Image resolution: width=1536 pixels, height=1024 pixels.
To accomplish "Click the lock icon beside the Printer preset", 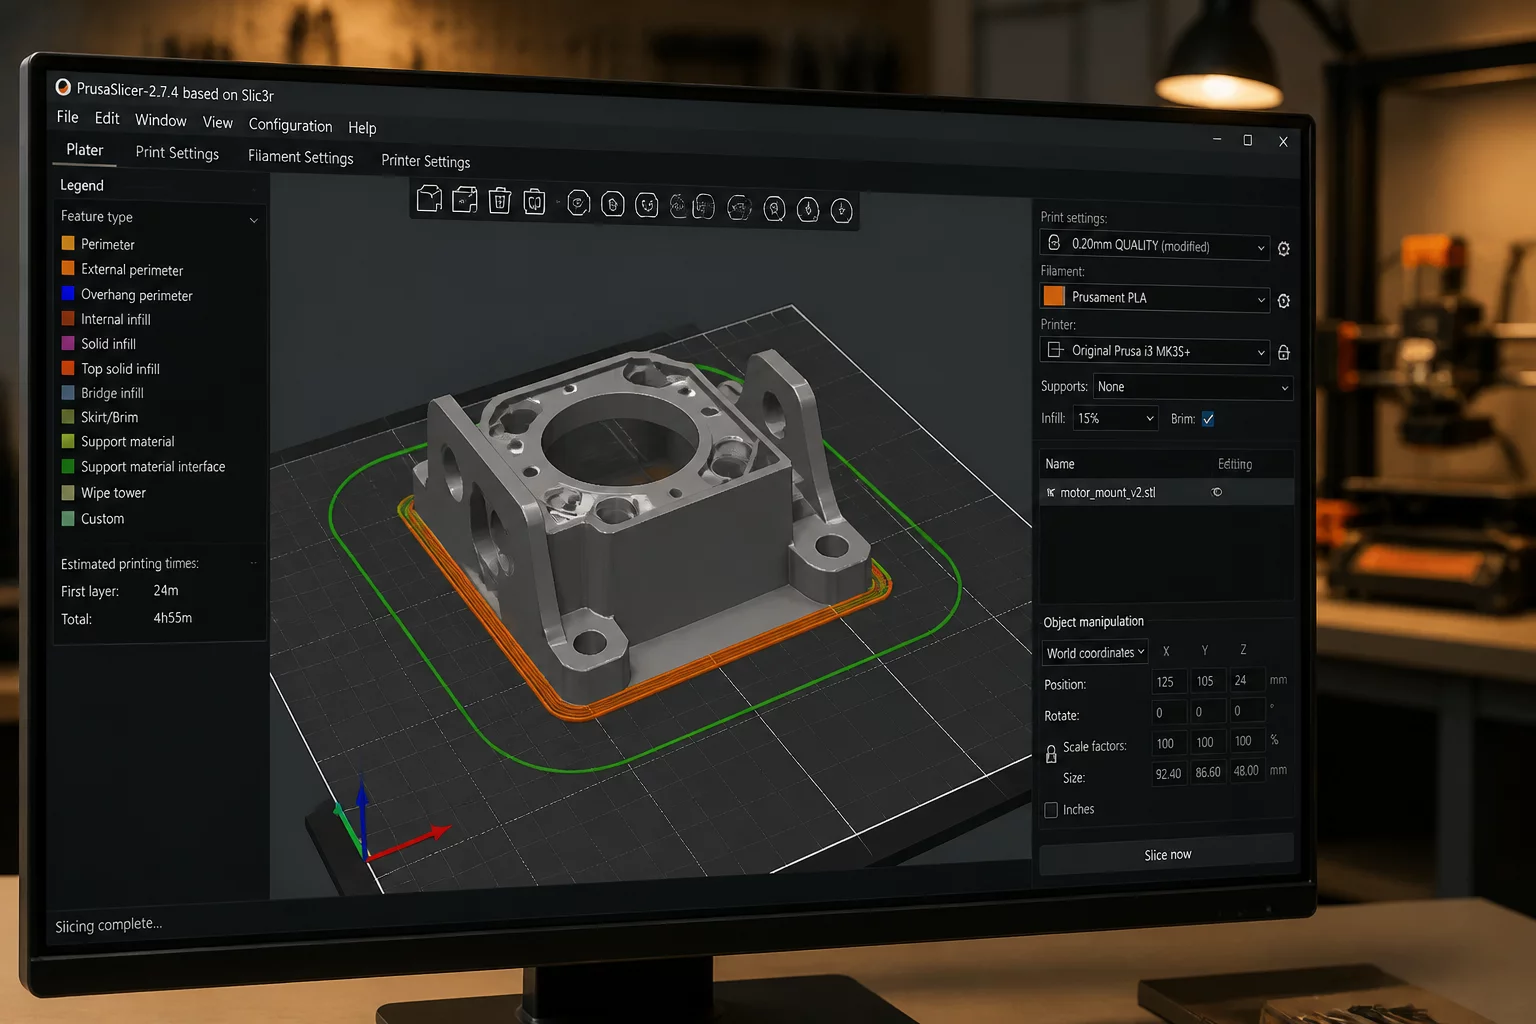I will pyautogui.click(x=1284, y=353).
